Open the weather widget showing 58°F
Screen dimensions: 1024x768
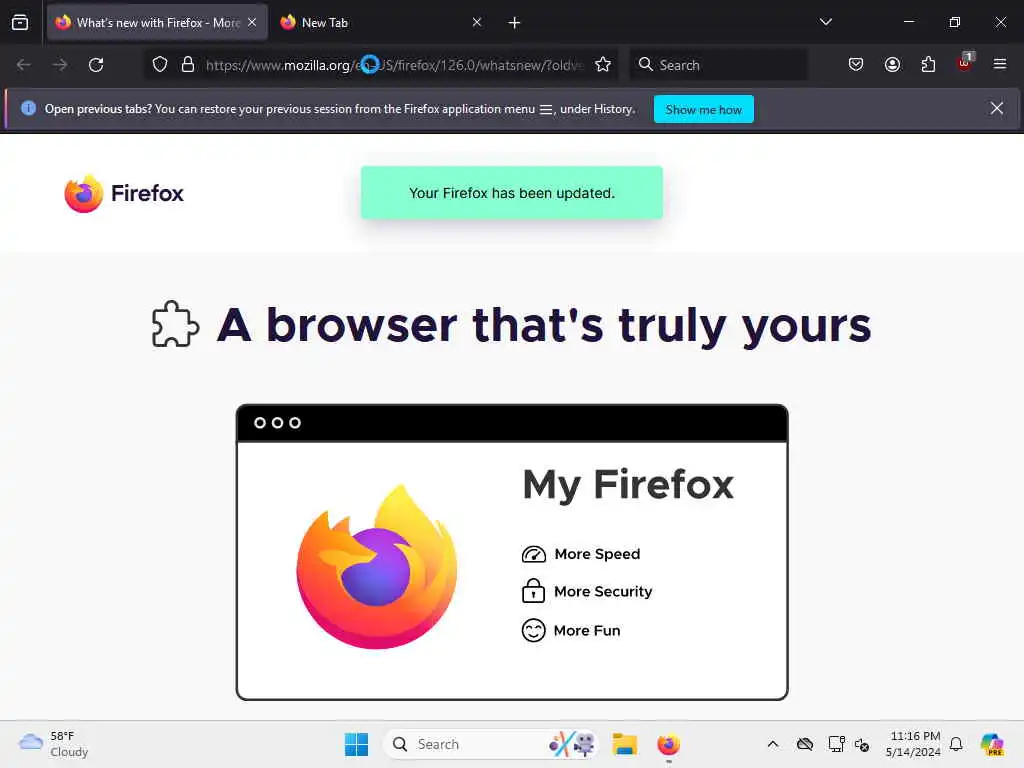coord(54,744)
